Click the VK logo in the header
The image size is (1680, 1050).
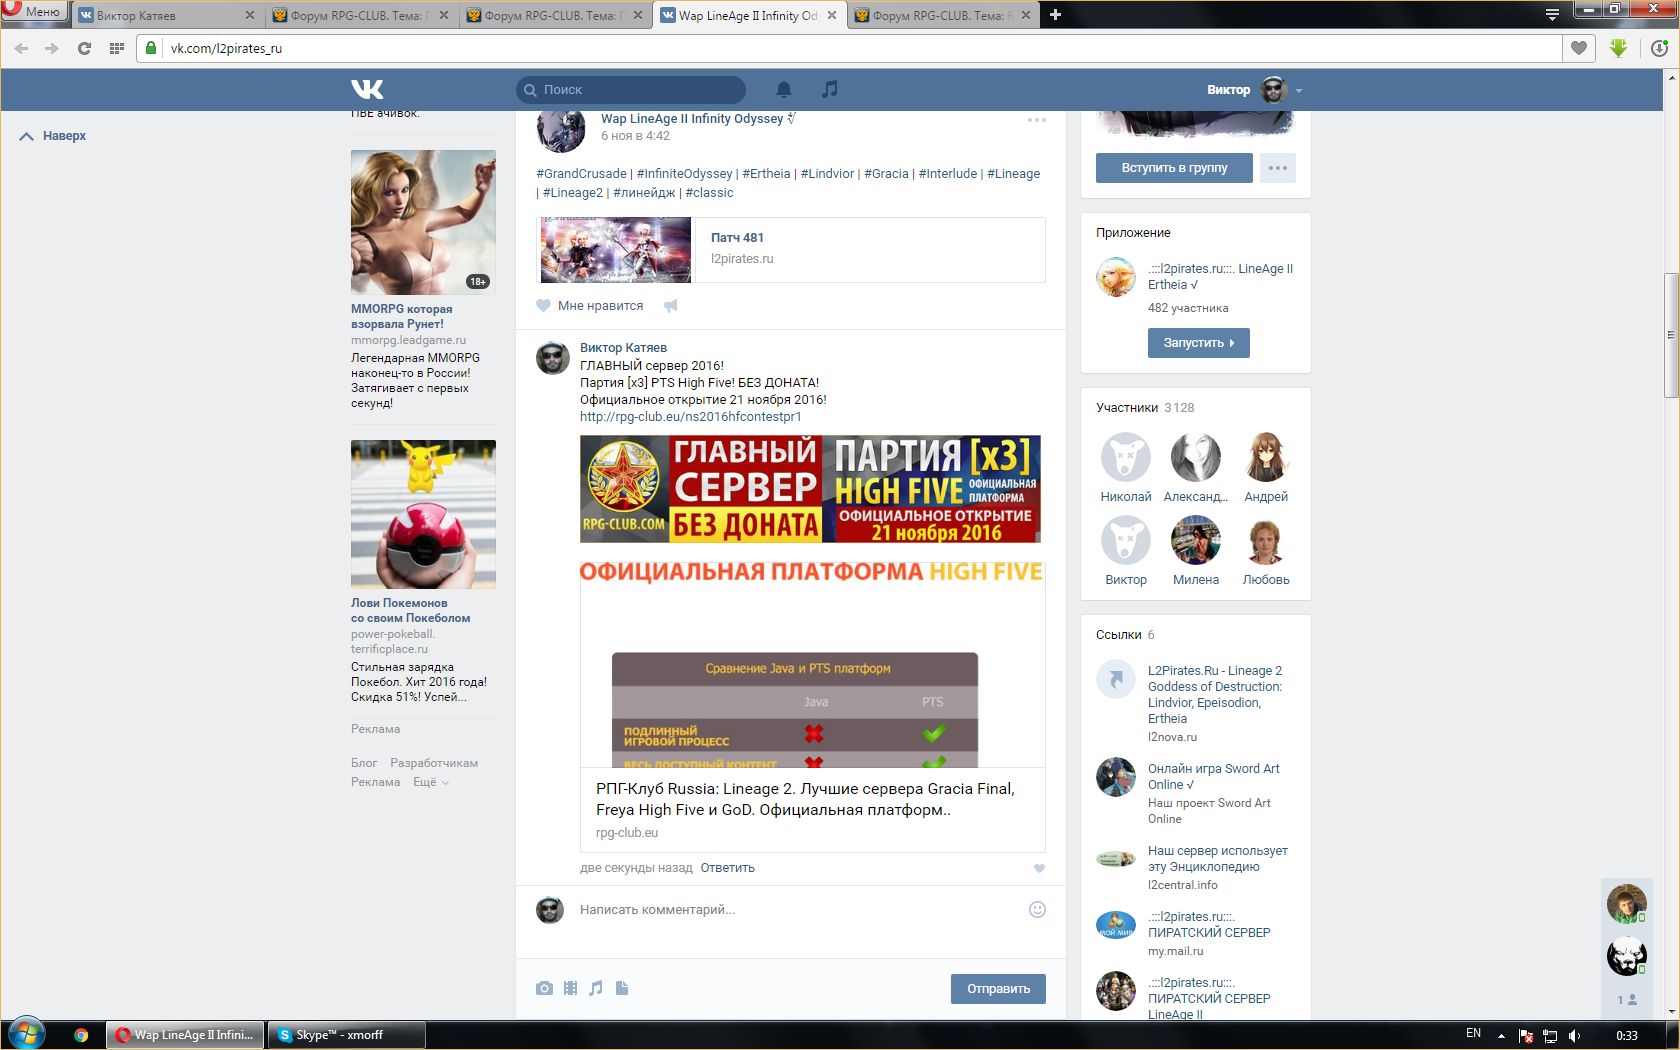[367, 89]
